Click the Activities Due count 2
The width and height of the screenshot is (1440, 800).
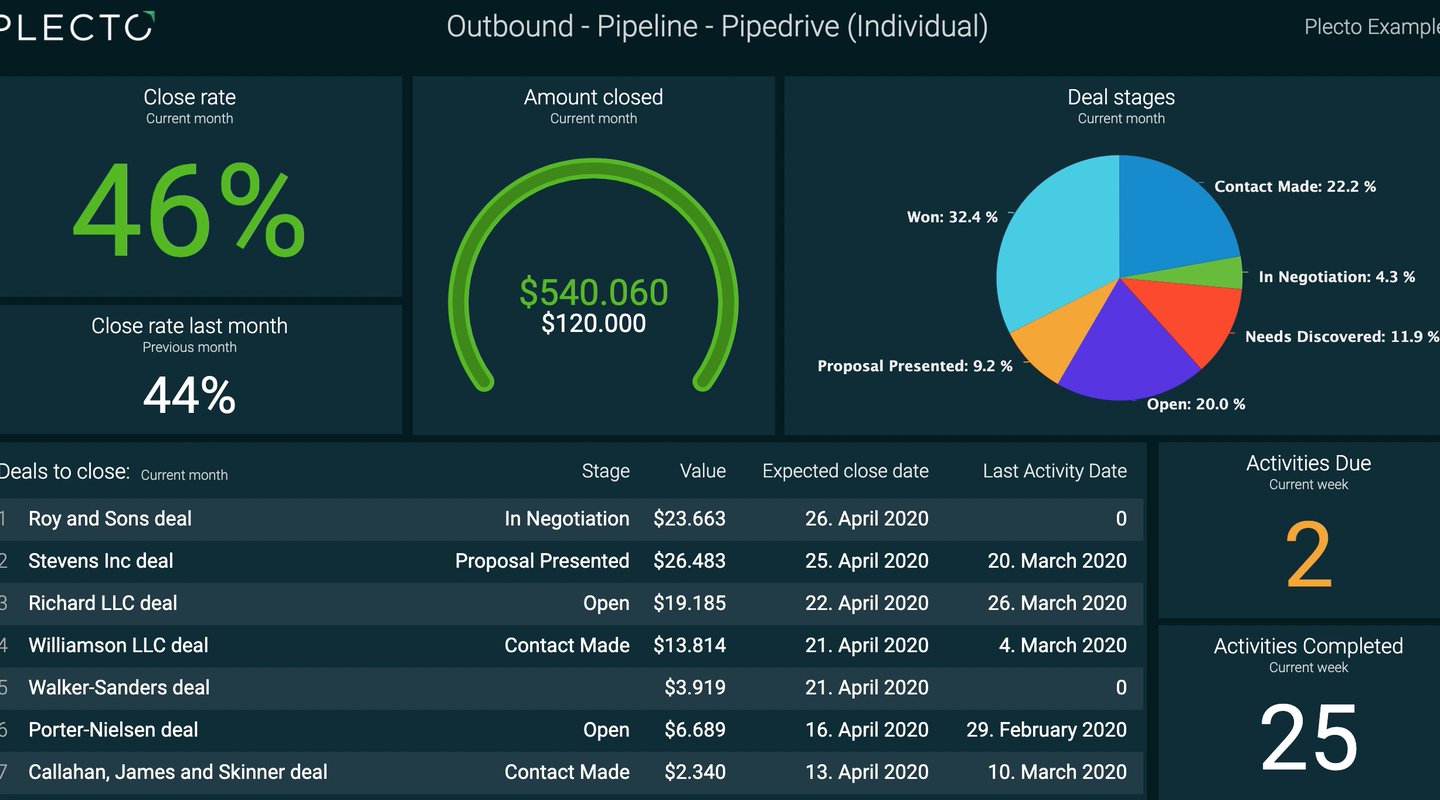(x=1309, y=556)
